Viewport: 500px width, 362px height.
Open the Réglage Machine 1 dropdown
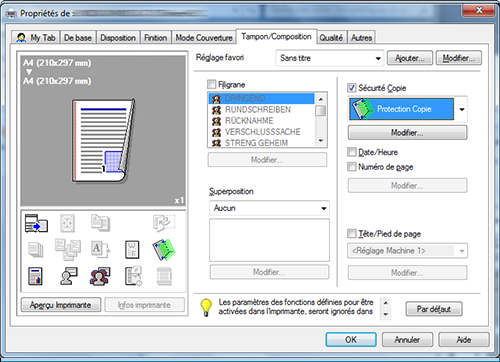pyautogui.click(x=407, y=251)
